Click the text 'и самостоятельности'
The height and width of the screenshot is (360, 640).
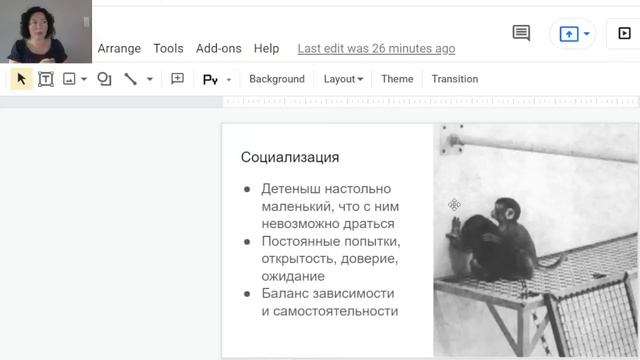(x=330, y=311)
